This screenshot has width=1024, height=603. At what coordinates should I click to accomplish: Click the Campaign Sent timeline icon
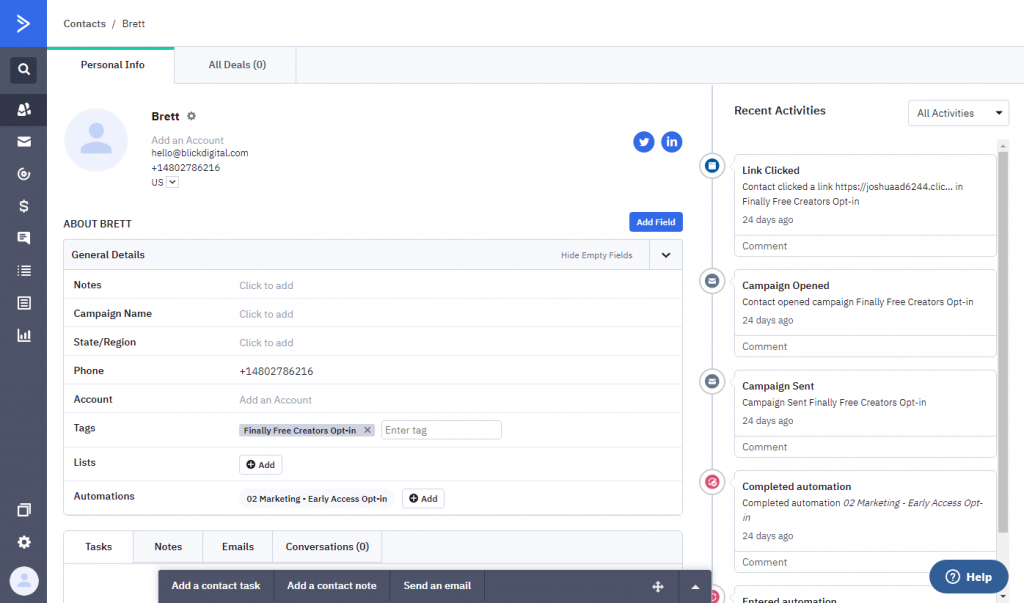click(x=712, y=382)
